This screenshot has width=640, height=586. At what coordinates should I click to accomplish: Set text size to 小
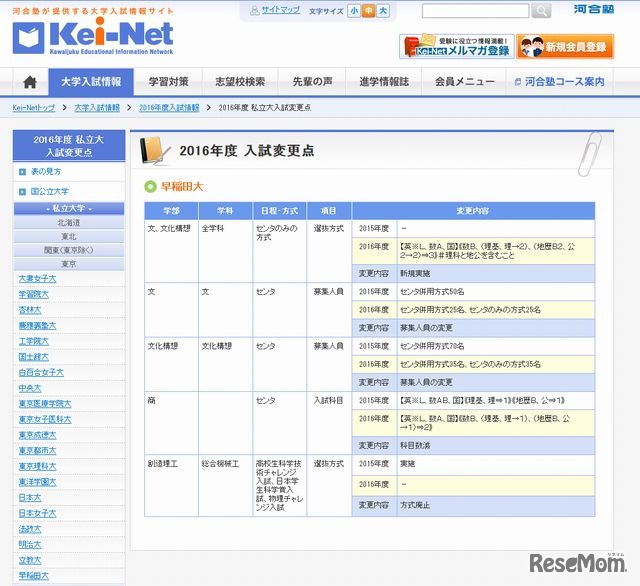(x=354, y=11)
